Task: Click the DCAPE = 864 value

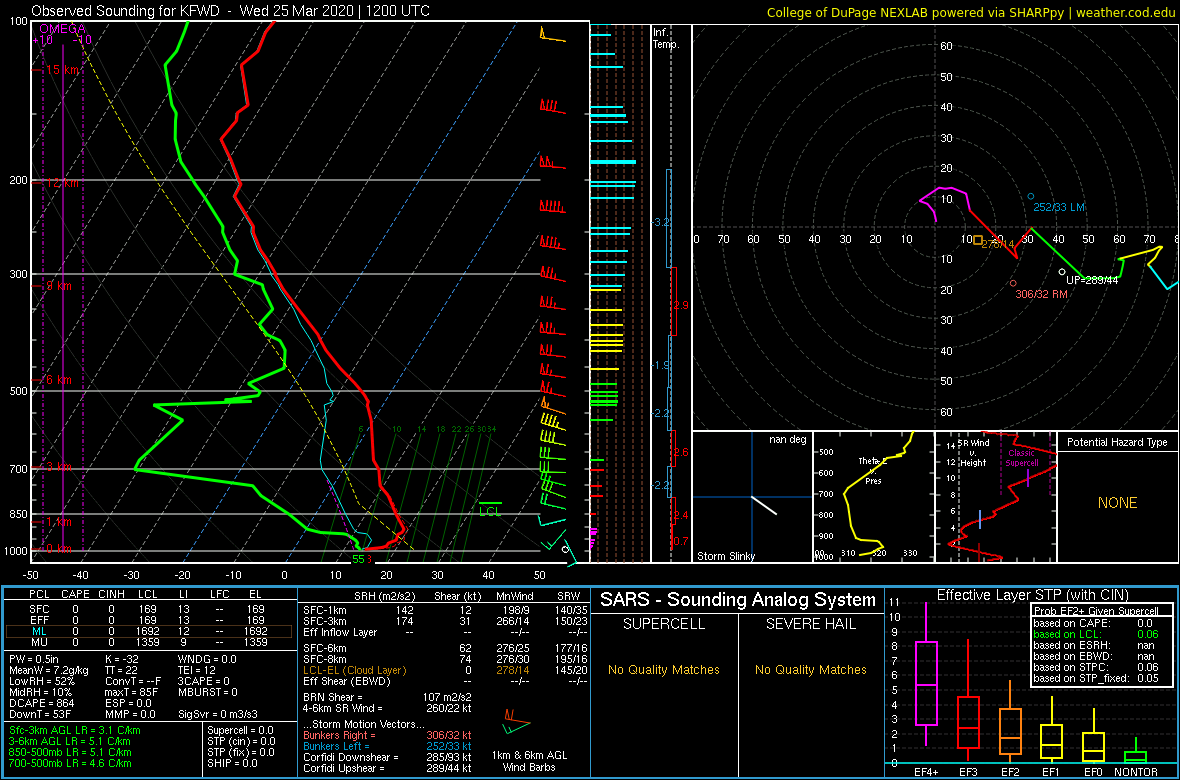Action: pyautogui.click(x=41, y=702)
